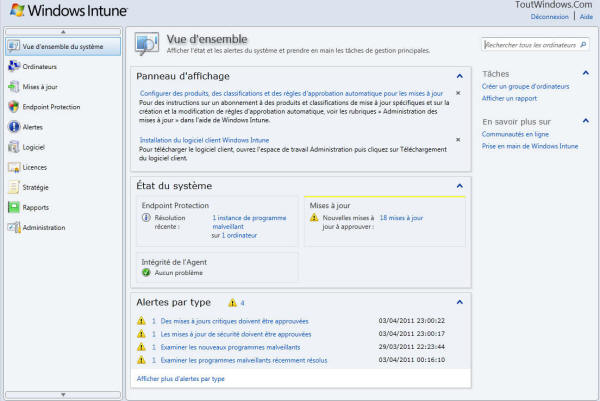Click the Ordinateurs icon in sidebar

(14, 66)
